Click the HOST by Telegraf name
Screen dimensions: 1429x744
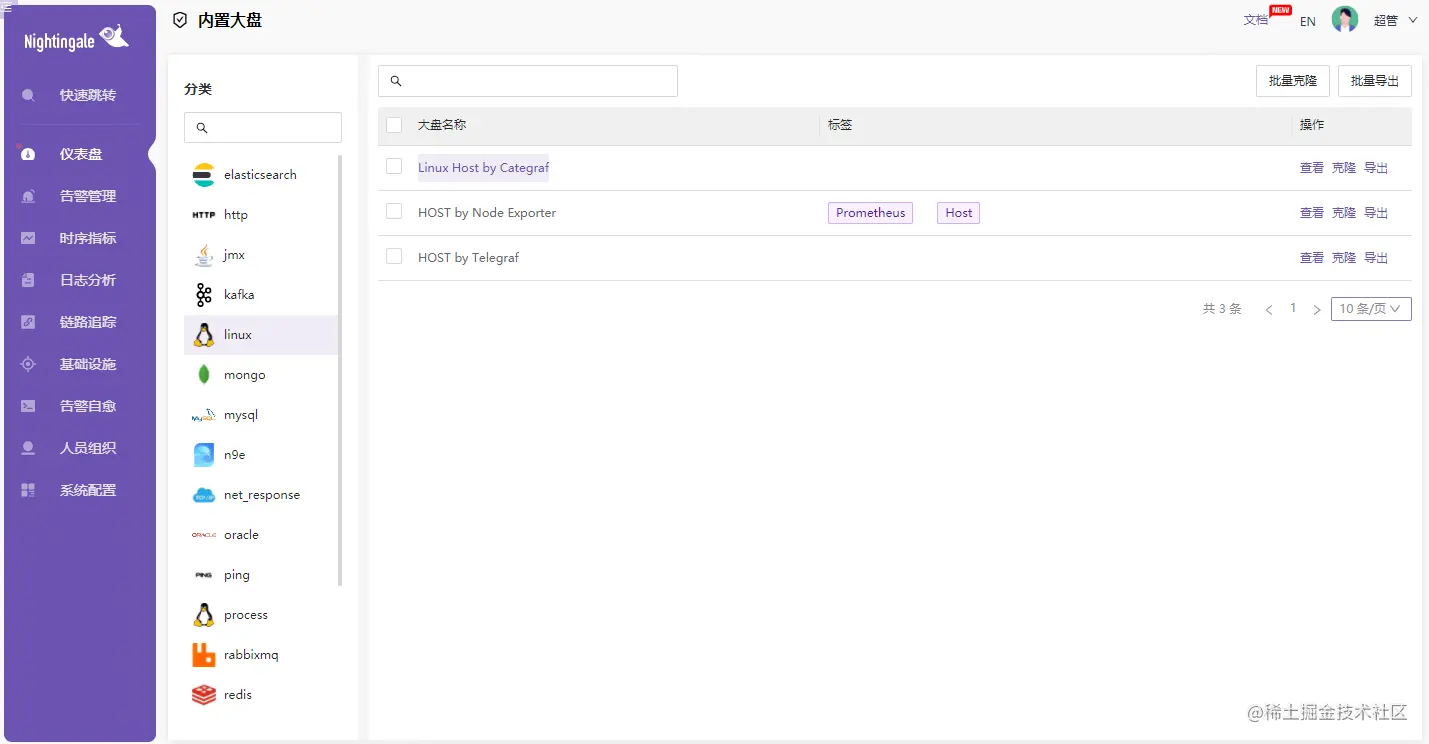[x=468, y=258]
